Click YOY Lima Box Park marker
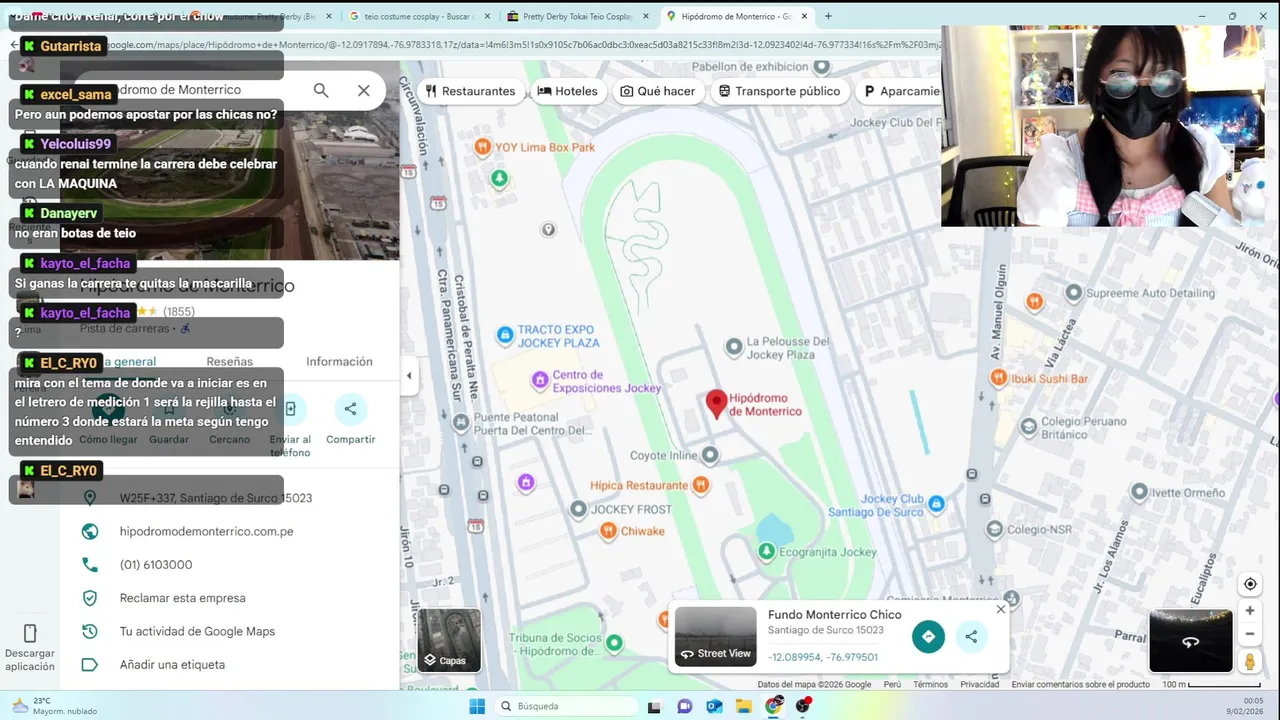The width and height of the screenshot is (1280, 720). [483, 147]
